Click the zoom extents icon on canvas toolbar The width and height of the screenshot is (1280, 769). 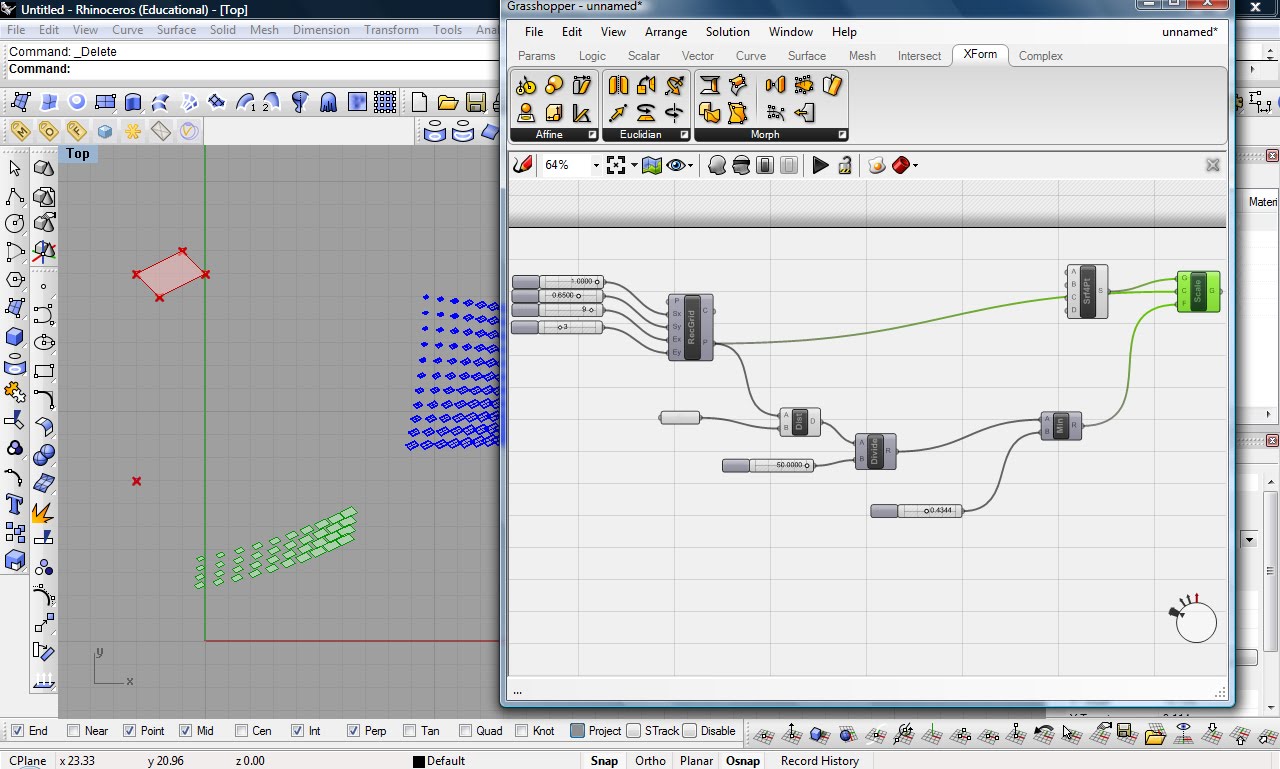point(615,165)
